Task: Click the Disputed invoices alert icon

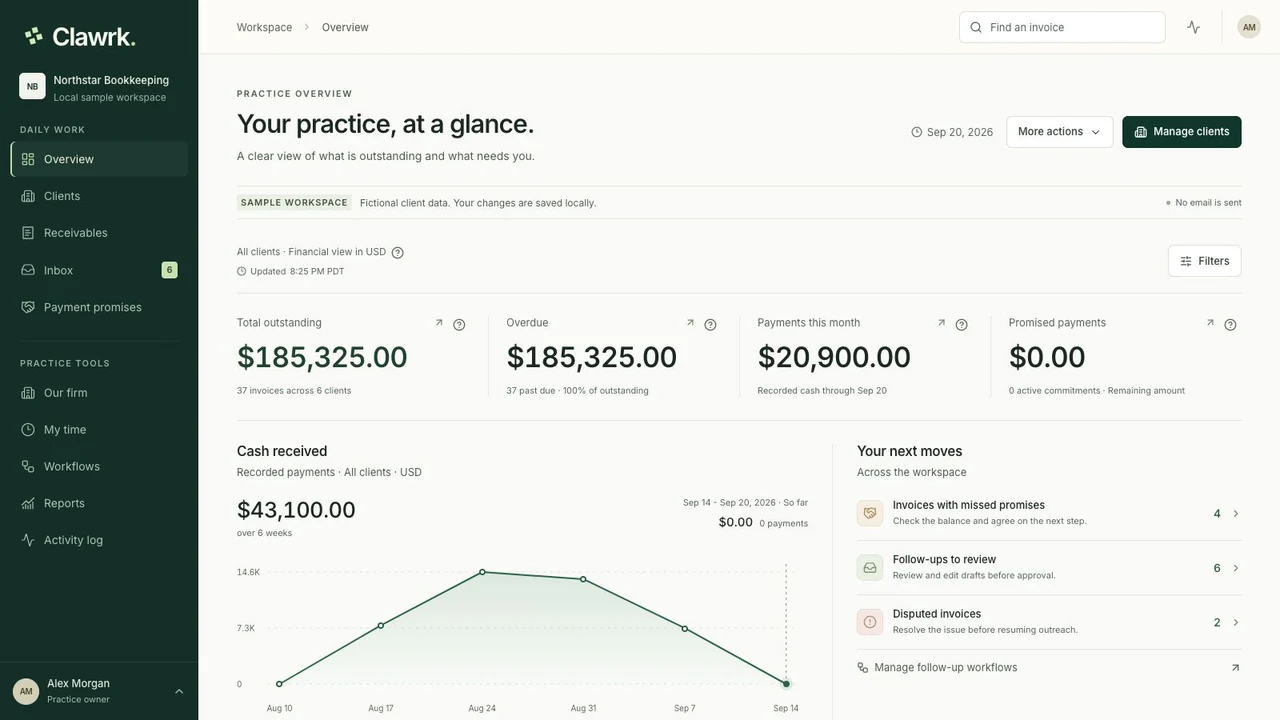Action: click(x=870, y=622)
